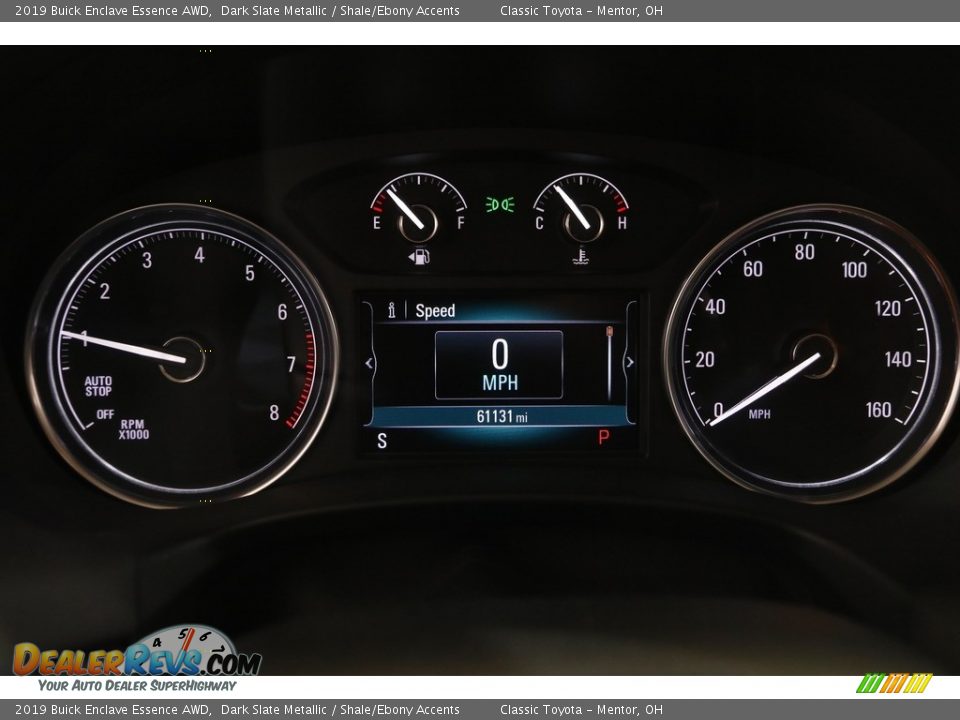Click the S gear indicator
Viewport: 960px width, 720px height.
click(382, 441)
